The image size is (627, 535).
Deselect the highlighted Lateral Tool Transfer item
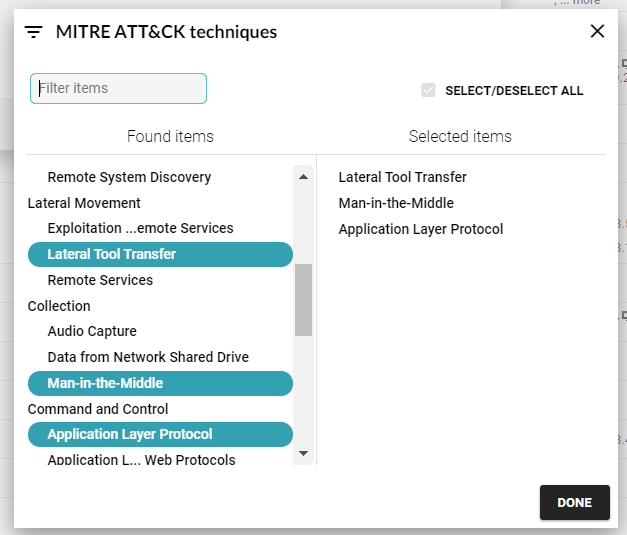160,254
